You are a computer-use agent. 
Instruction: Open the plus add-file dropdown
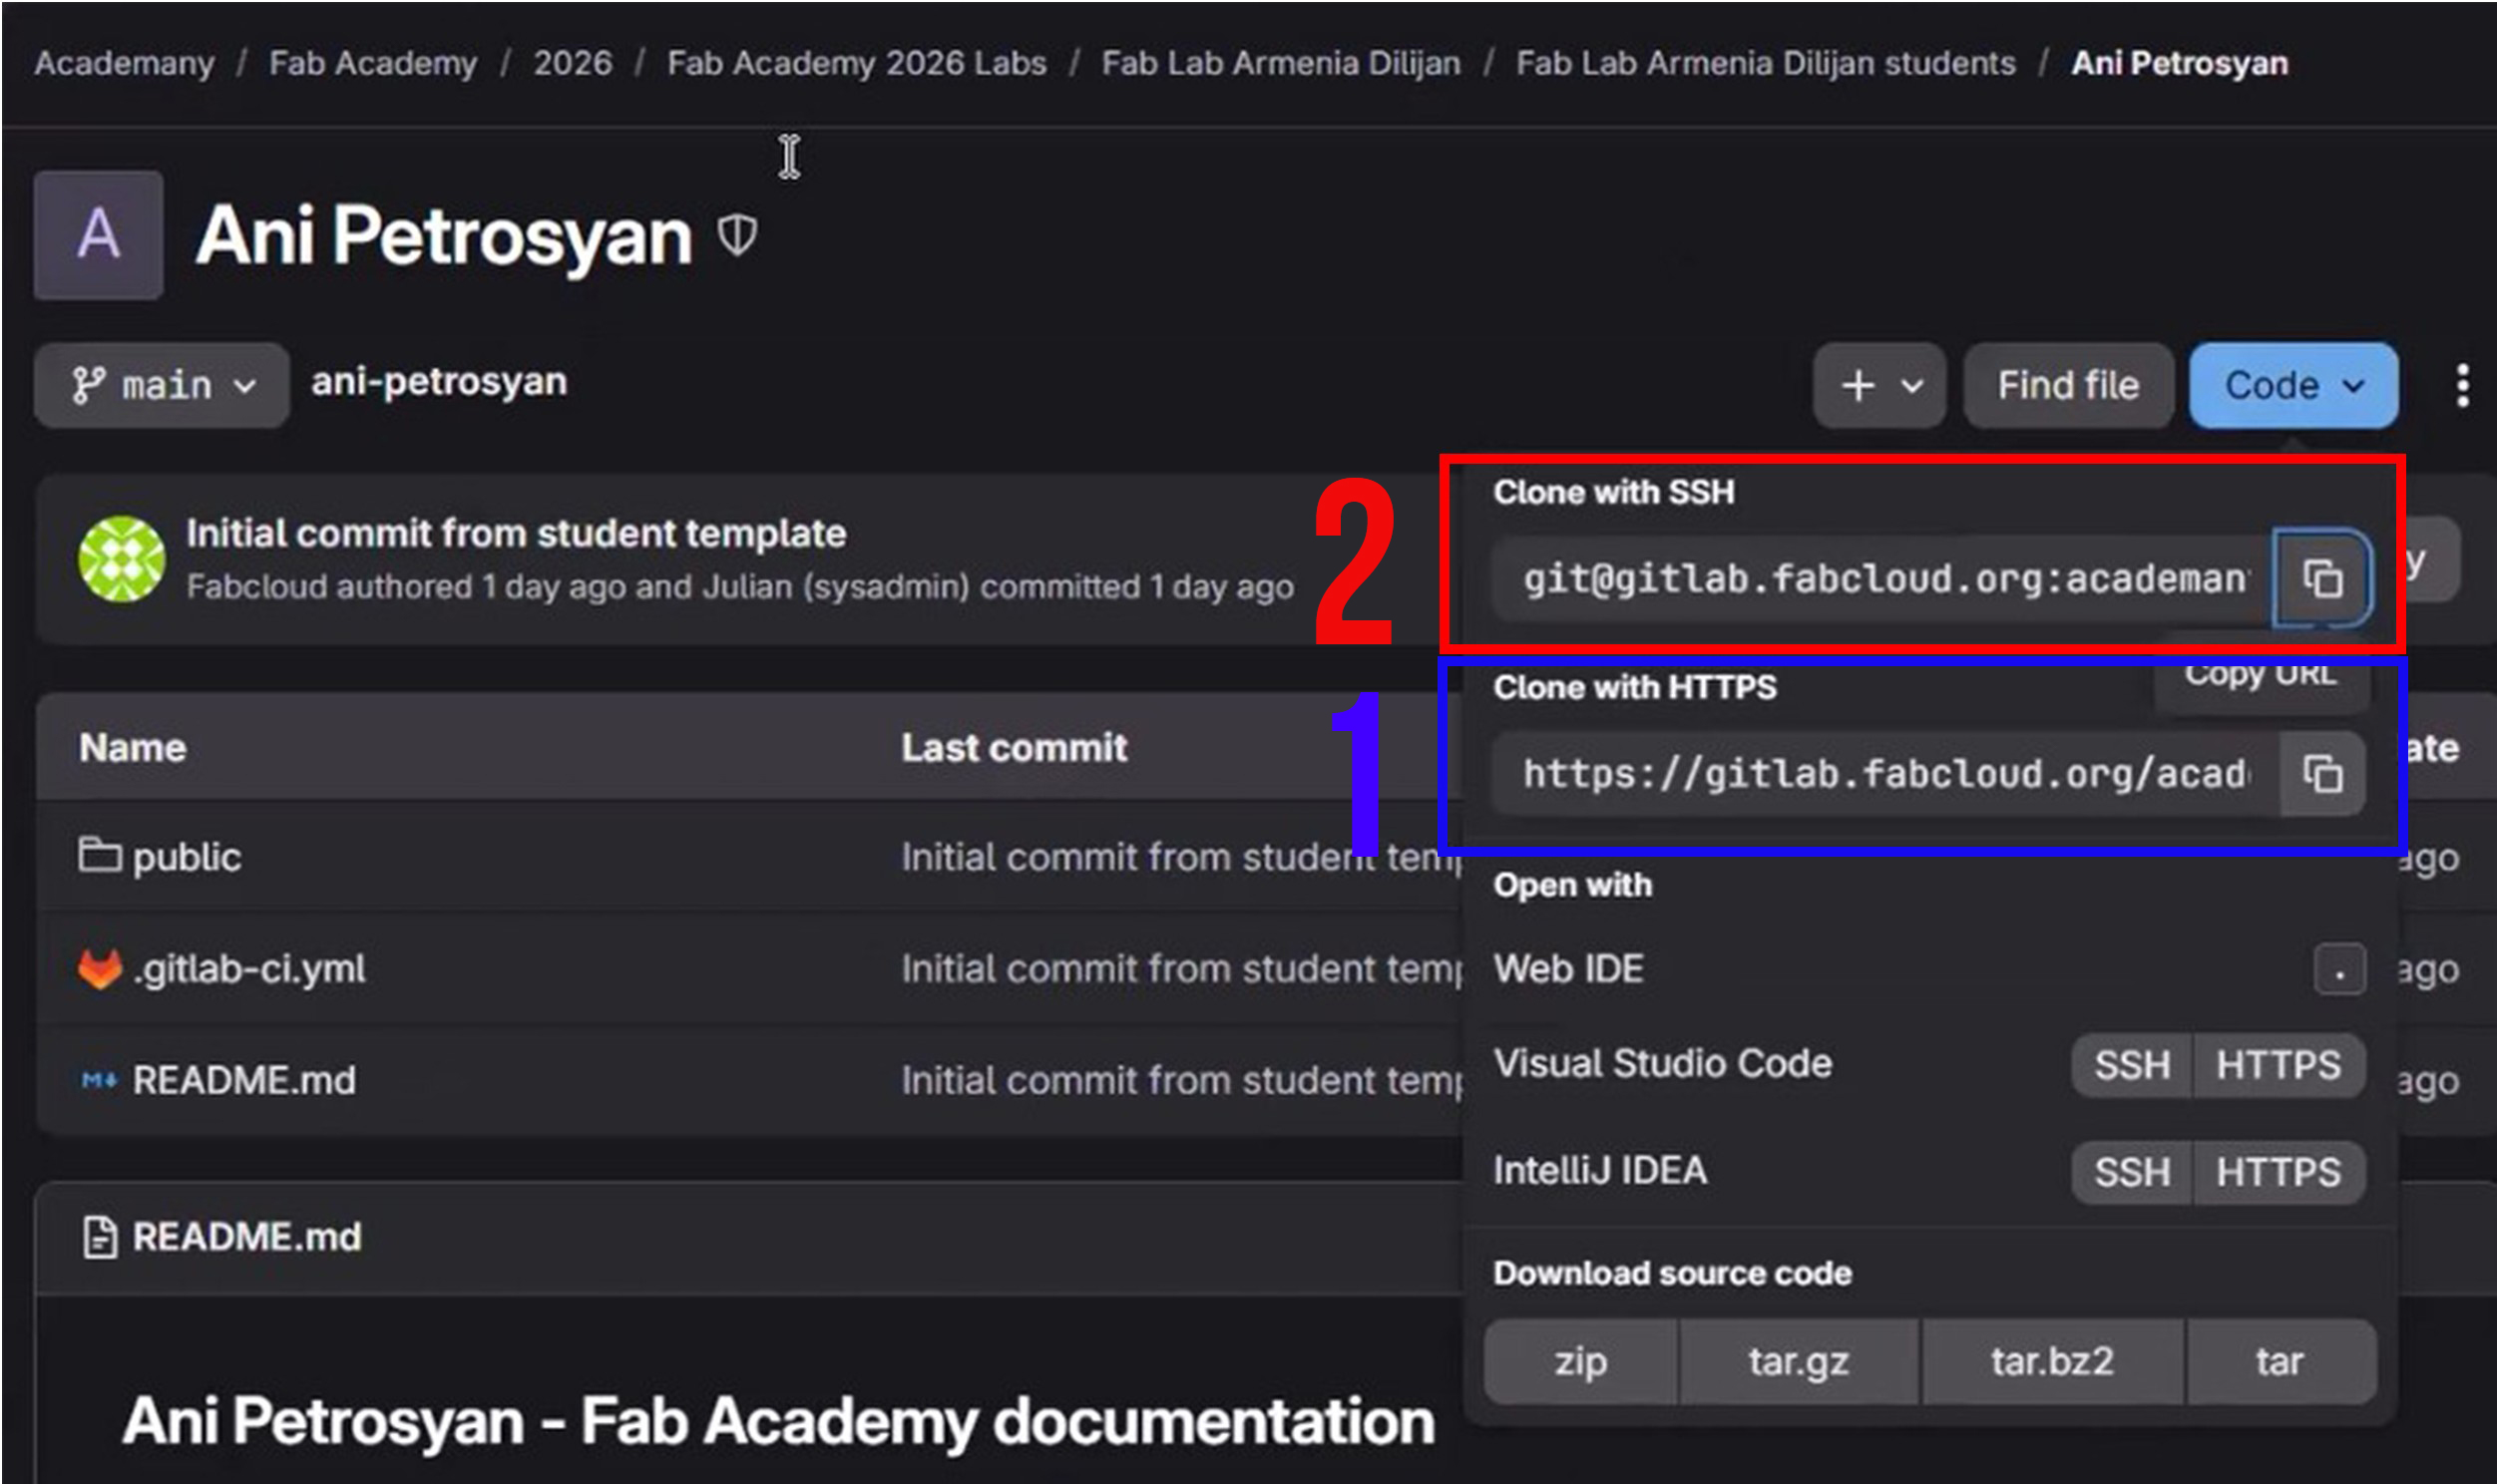(1879, 385)
